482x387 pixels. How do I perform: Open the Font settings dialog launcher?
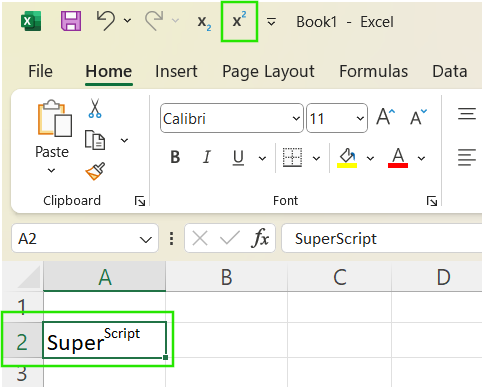[432, 201]
